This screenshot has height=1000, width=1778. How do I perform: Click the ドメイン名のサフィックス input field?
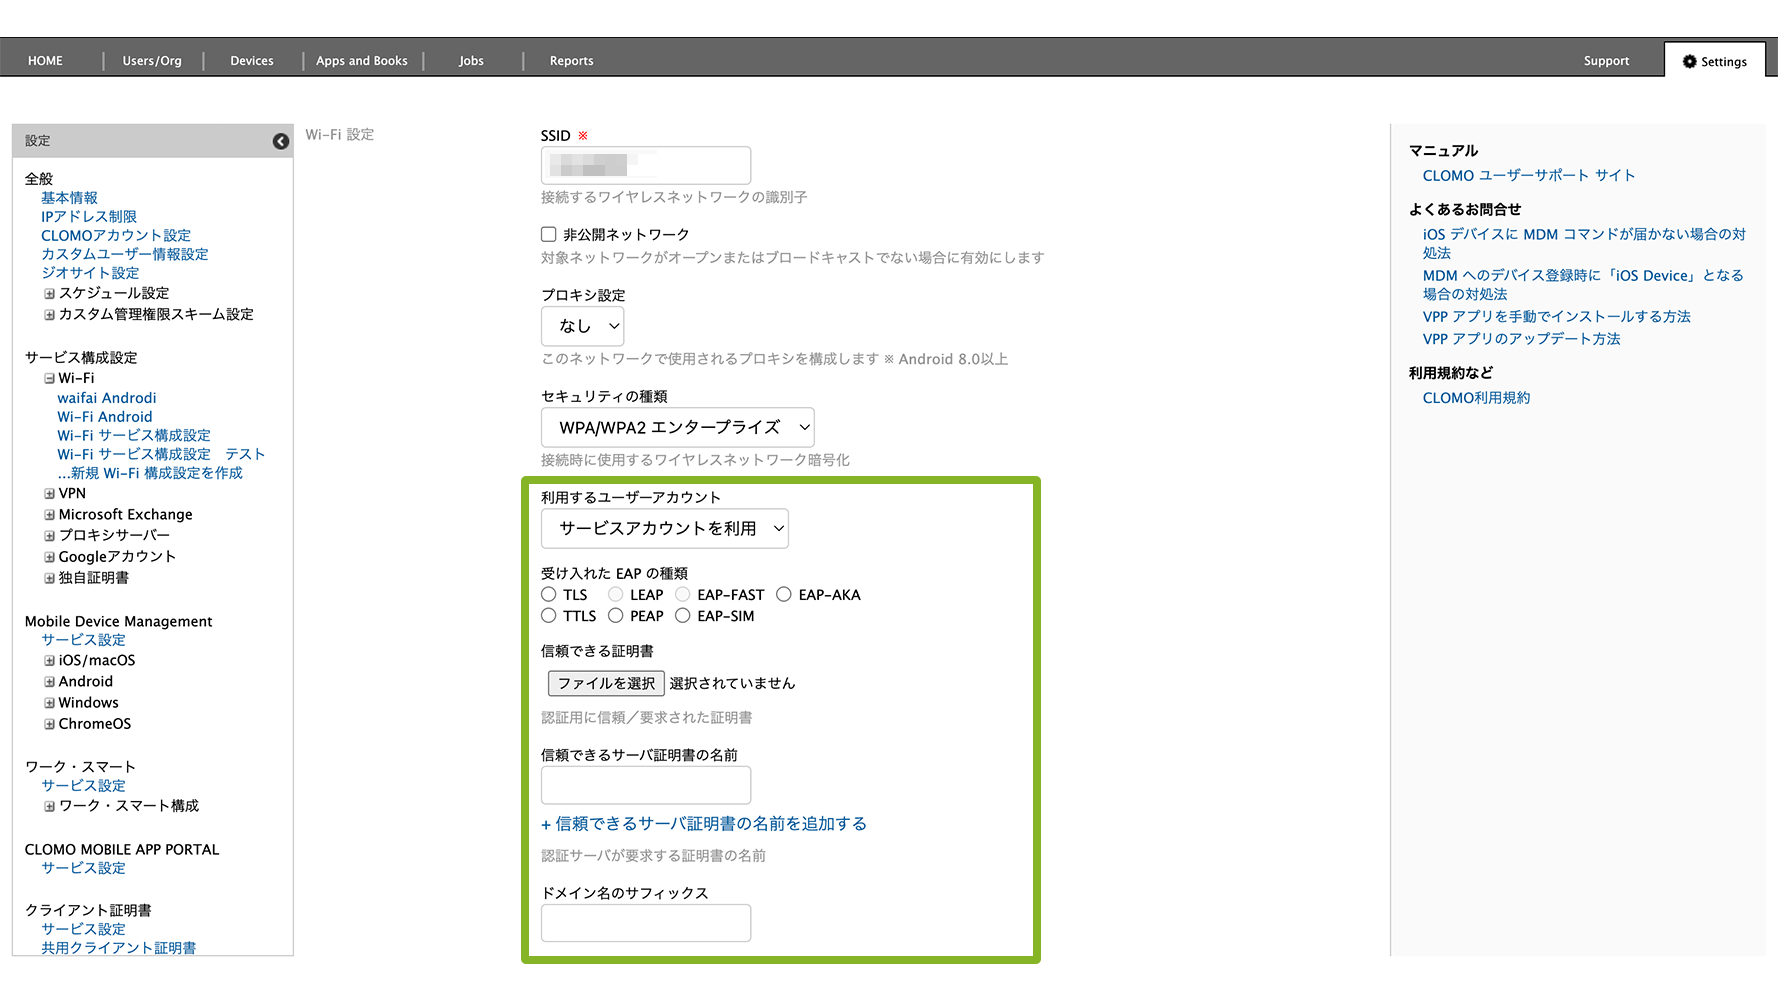pyautogui.click(x=646, y=923)
